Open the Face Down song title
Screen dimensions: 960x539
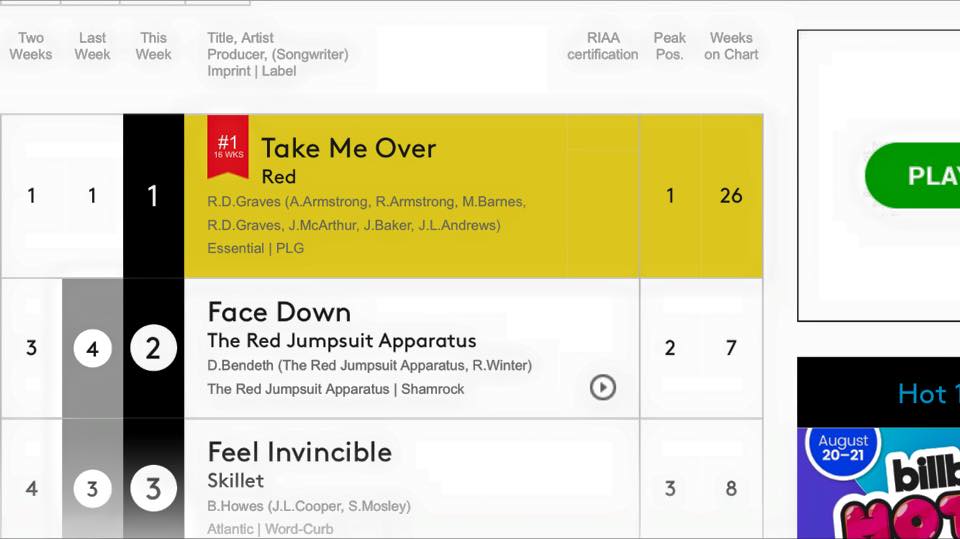coord(278,312)
